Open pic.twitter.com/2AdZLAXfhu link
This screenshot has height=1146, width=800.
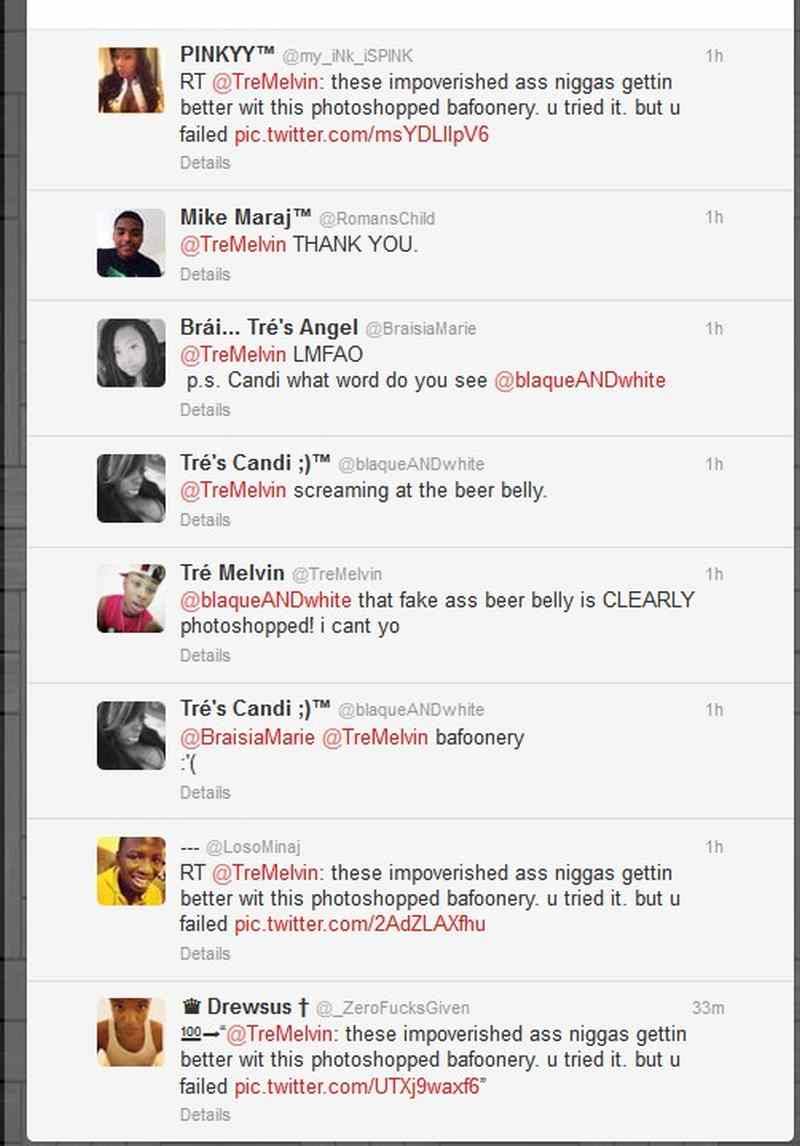tap(359, 925)
